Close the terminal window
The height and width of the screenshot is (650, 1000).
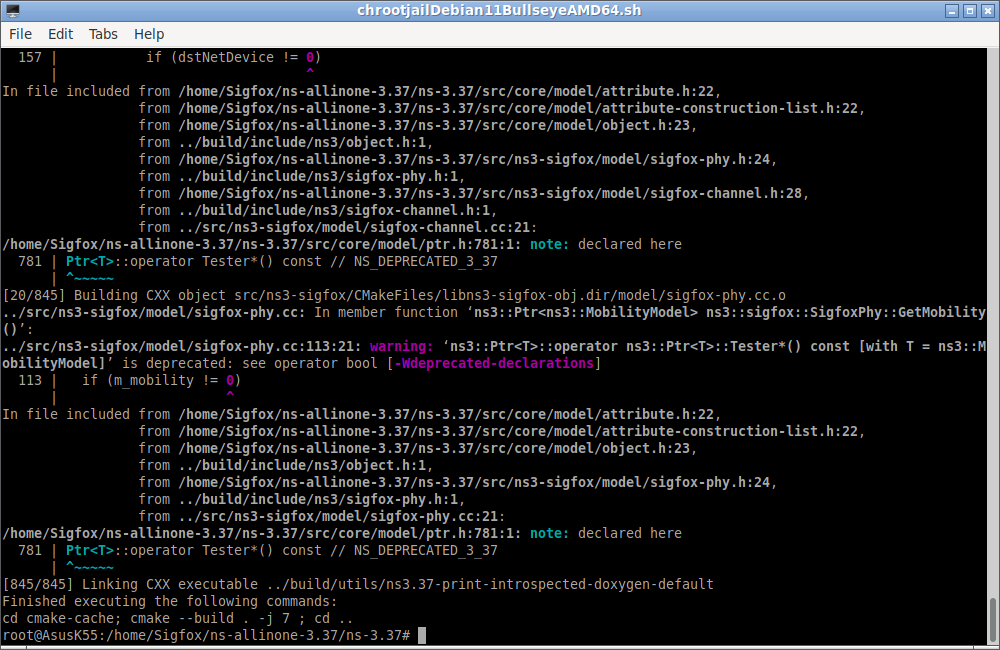987,11
